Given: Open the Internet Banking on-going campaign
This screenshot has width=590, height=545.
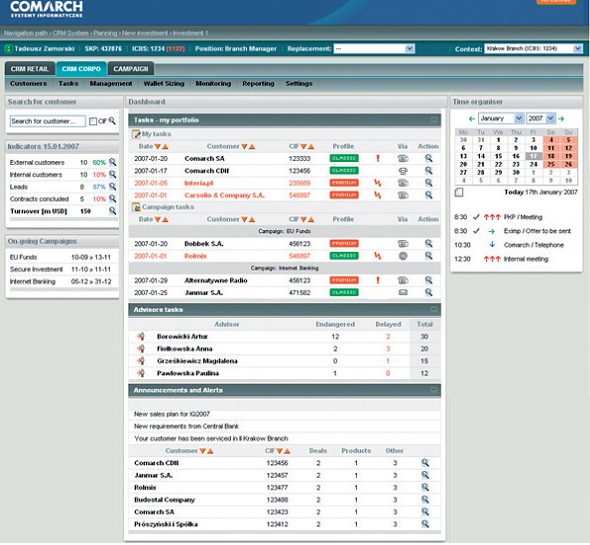Looking at the screenshot, I should (33, 282).
